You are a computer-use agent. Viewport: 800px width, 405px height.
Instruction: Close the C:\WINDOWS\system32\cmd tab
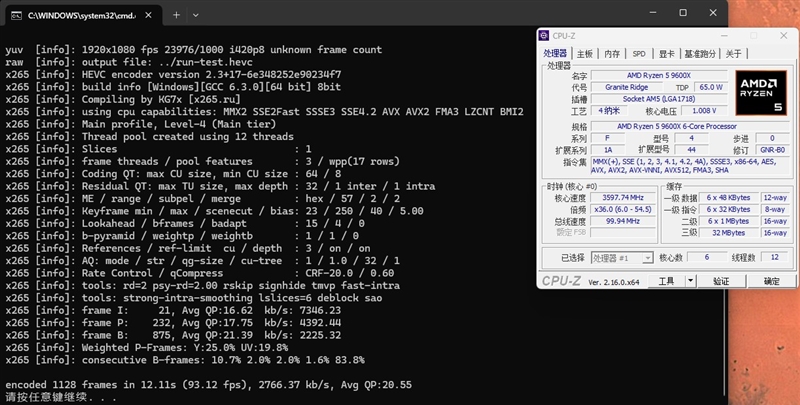coord(151,15)
